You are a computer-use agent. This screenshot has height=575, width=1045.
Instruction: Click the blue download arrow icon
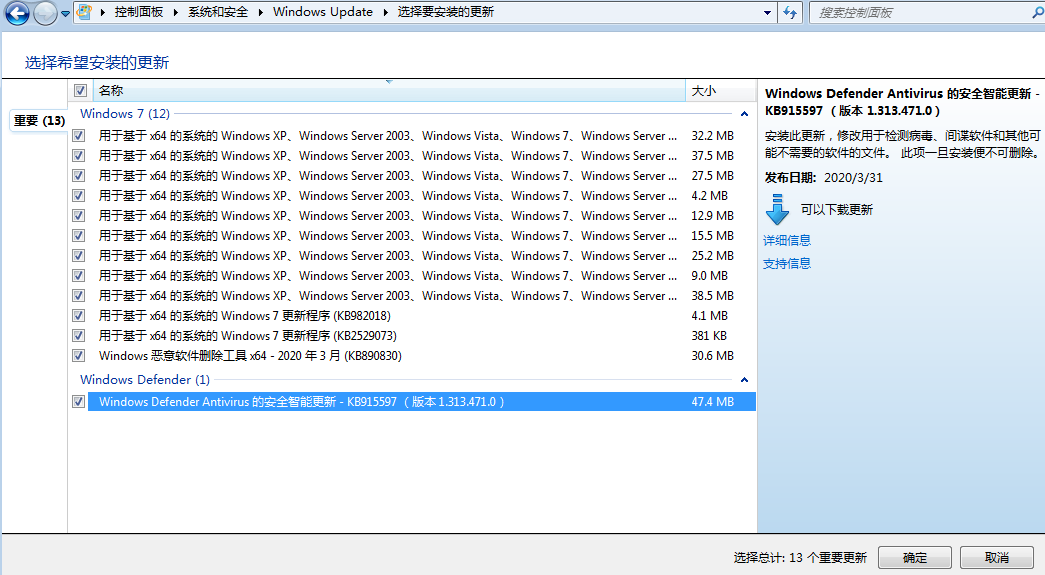point(777,209)
